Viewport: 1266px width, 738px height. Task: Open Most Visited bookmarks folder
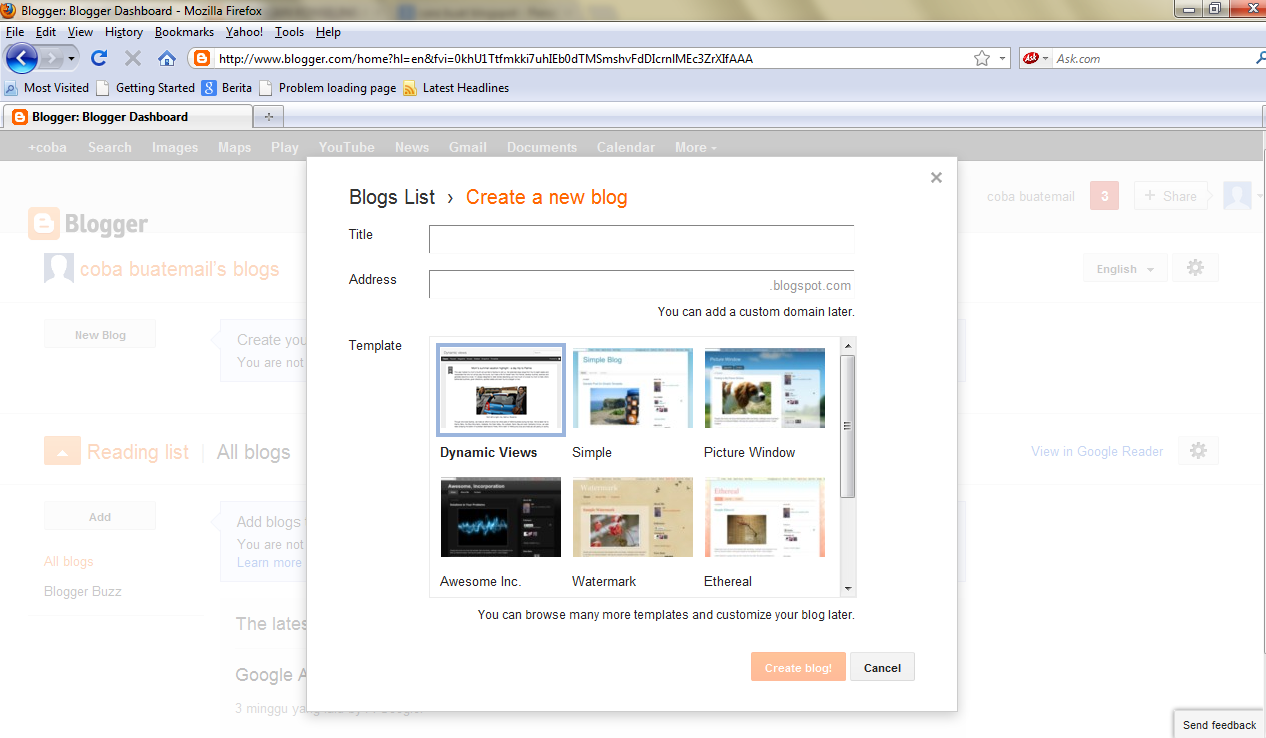[47, 88]
